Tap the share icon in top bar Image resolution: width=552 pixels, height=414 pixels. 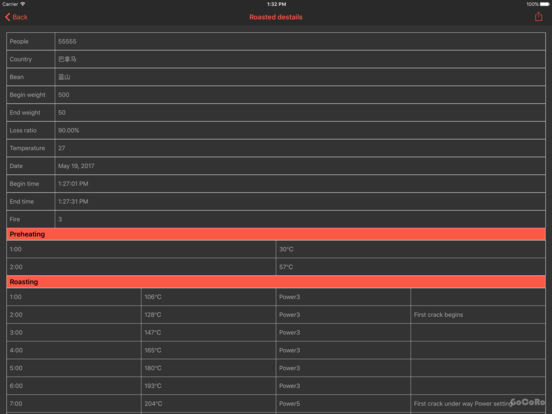tap(538, 17)
